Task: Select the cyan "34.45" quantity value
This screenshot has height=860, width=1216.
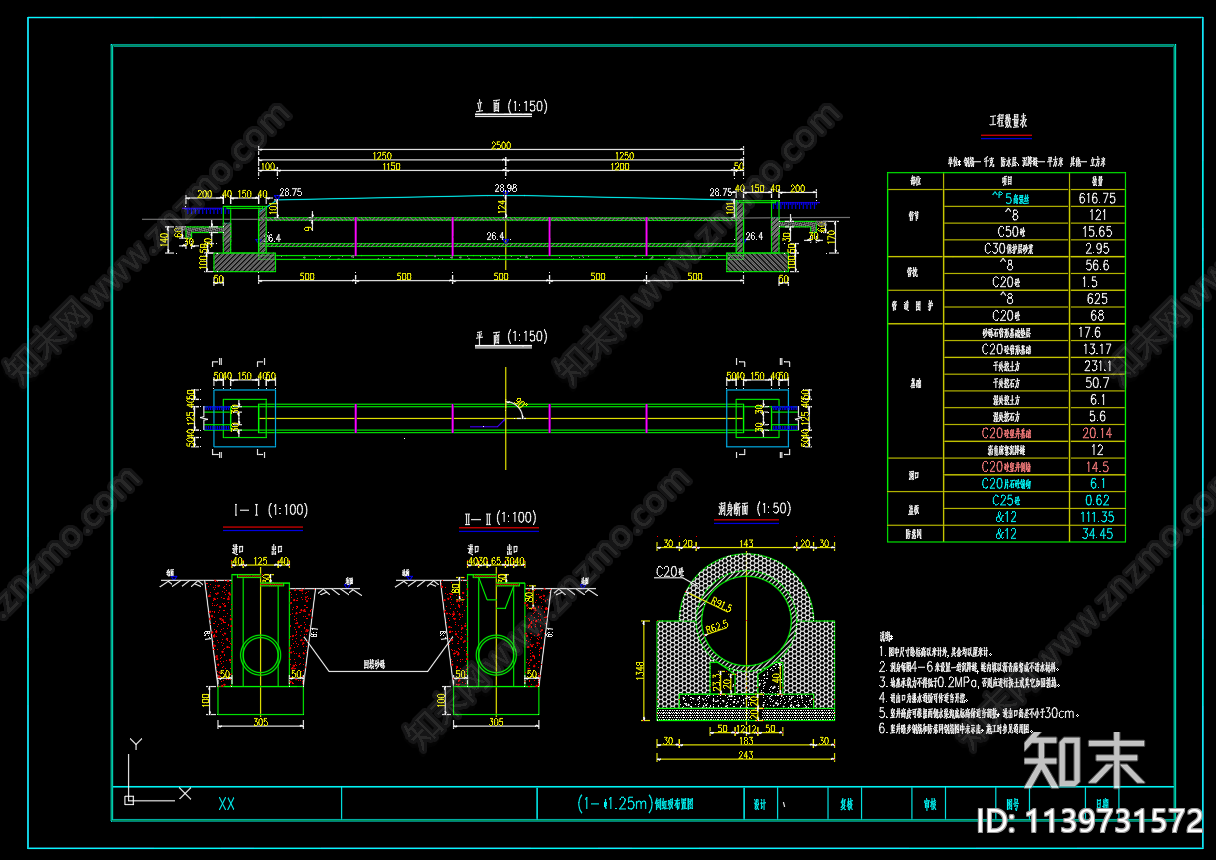Action: (x=1097, y=534)
